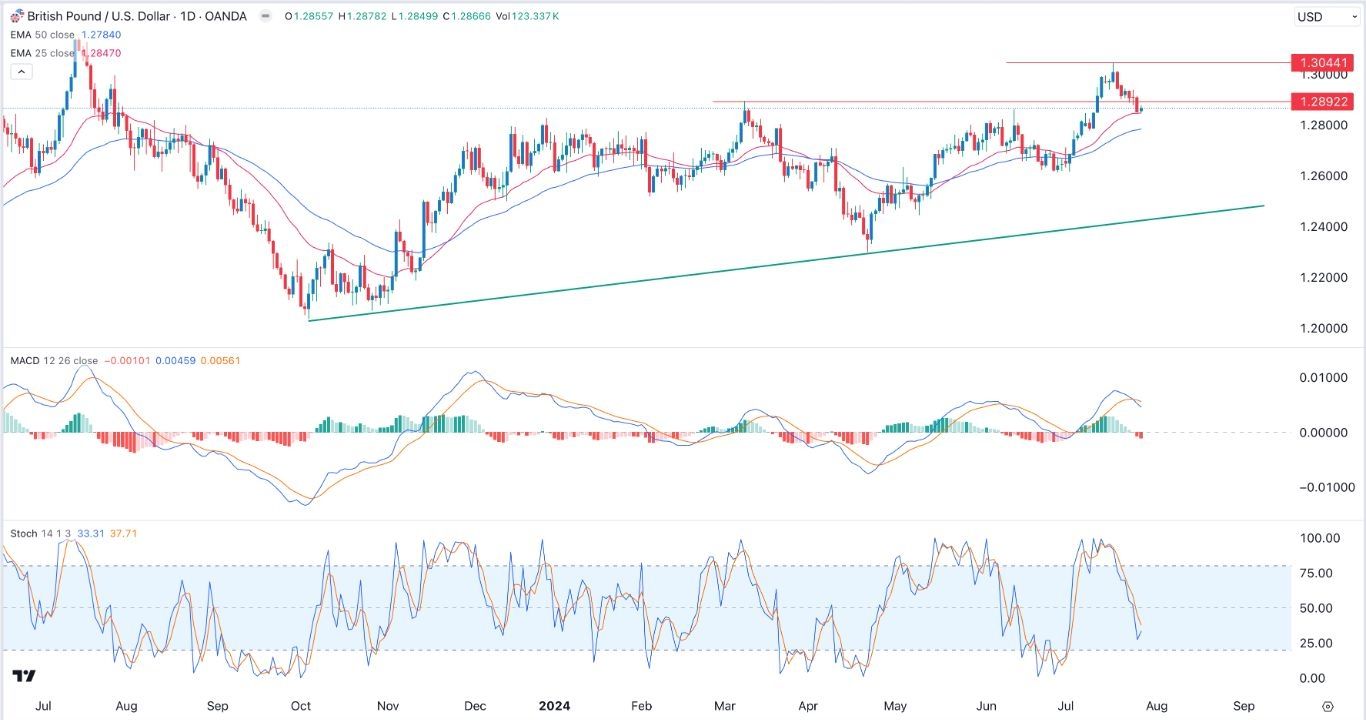The image size is (1366, 720).
Task: Select the MACD 12 26 close legend
Action: click(54, 360)
